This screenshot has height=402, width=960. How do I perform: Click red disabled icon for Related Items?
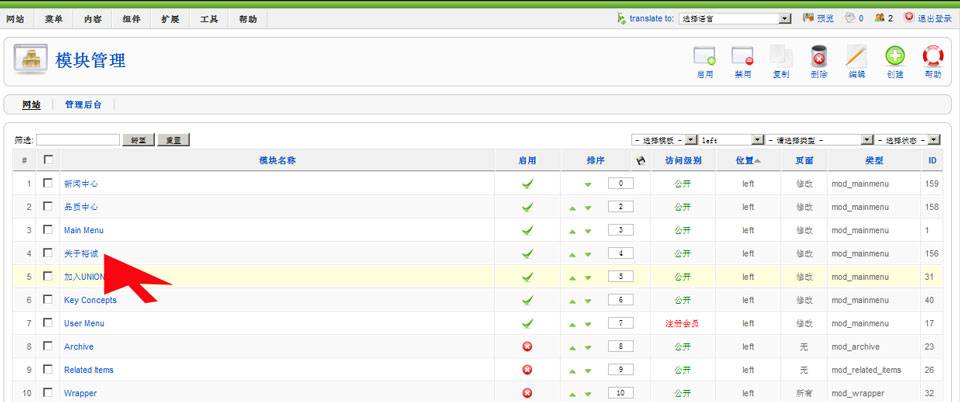pos(527,370)
